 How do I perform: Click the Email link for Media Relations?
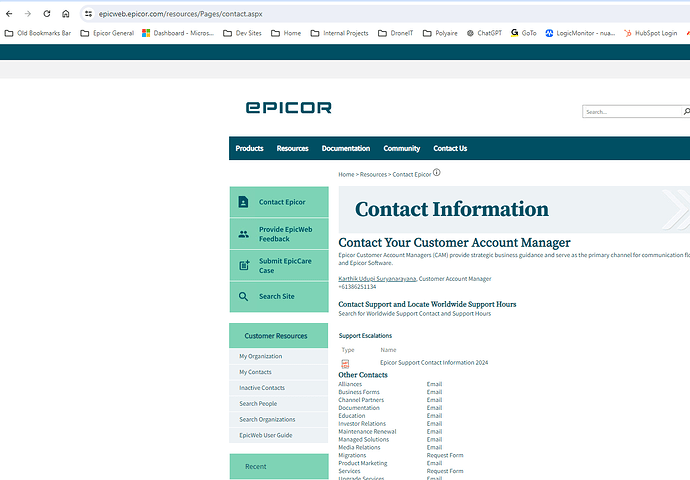pyautogui.click(x=434, y=447)
